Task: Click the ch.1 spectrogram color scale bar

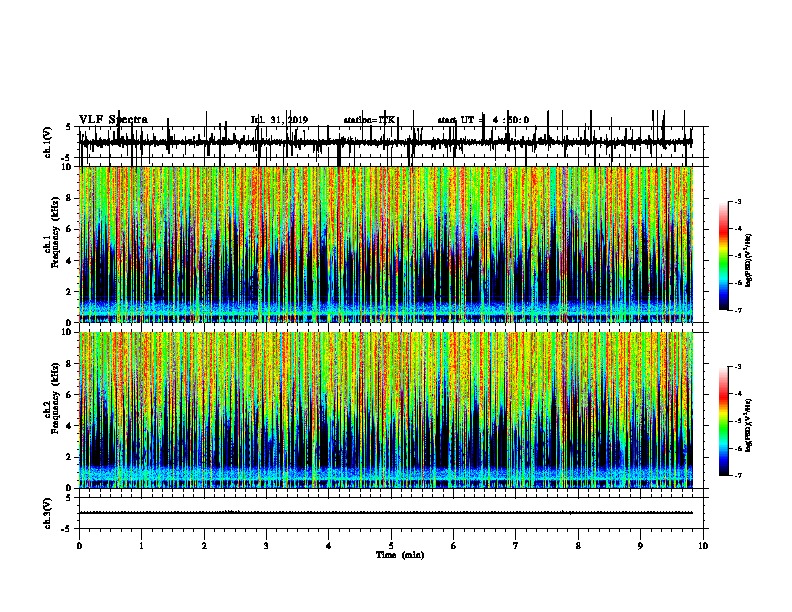Action: 723,256
